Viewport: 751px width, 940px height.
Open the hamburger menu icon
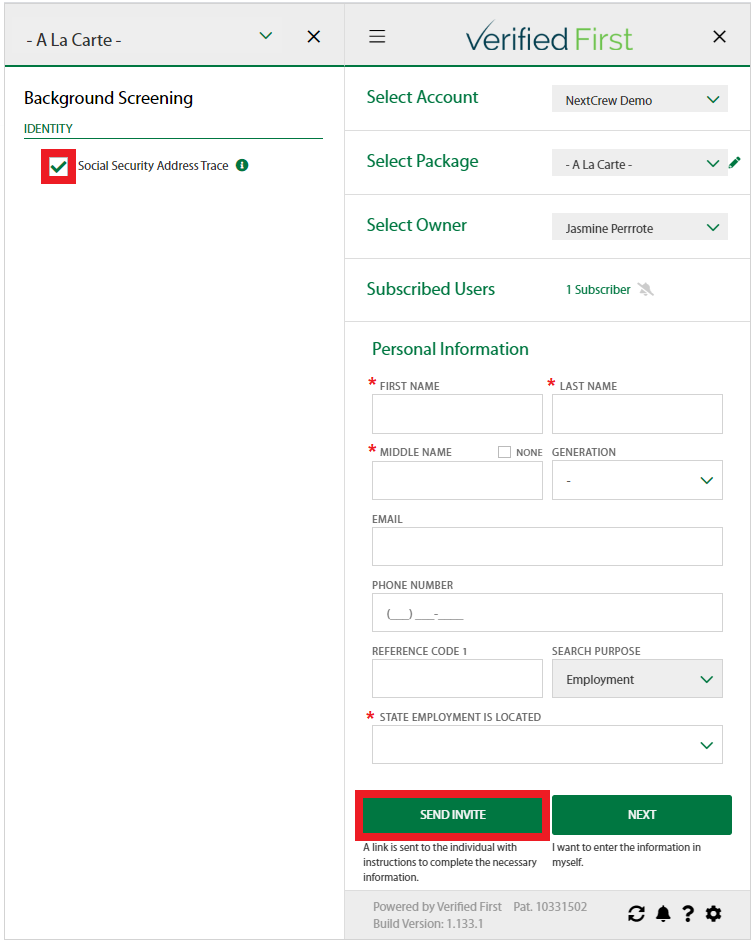point(377,37)
